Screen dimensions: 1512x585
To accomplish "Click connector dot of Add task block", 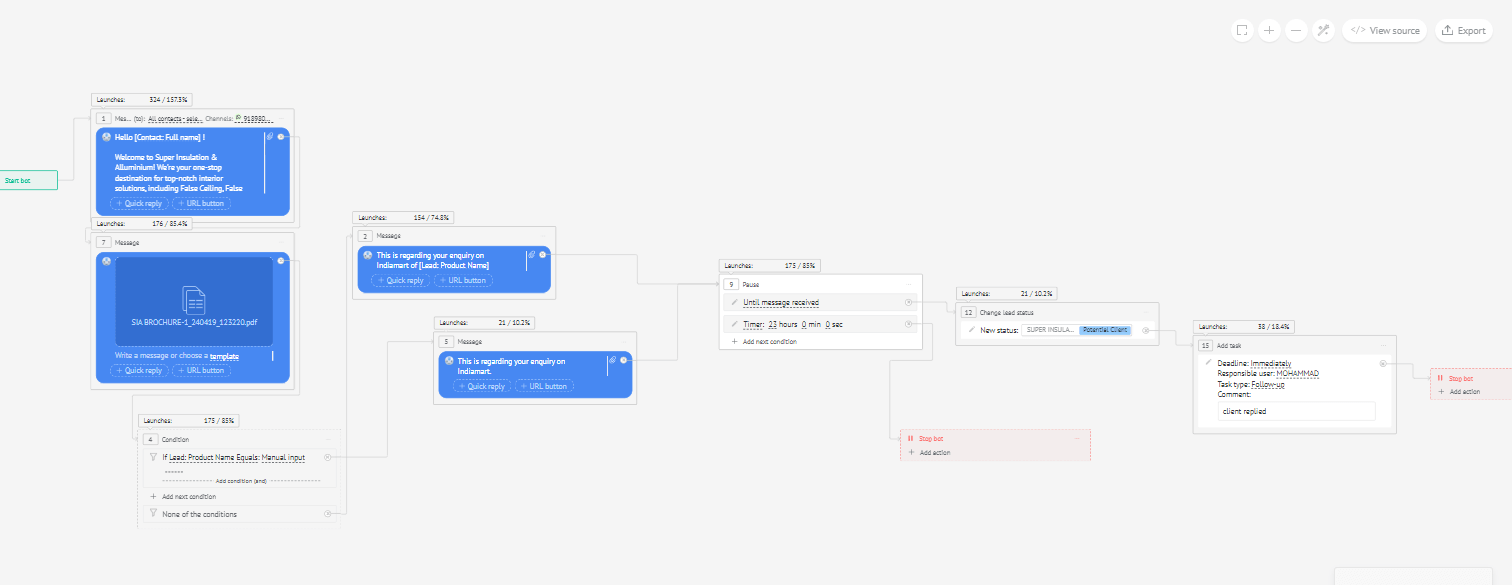I will pos(1383,364).
